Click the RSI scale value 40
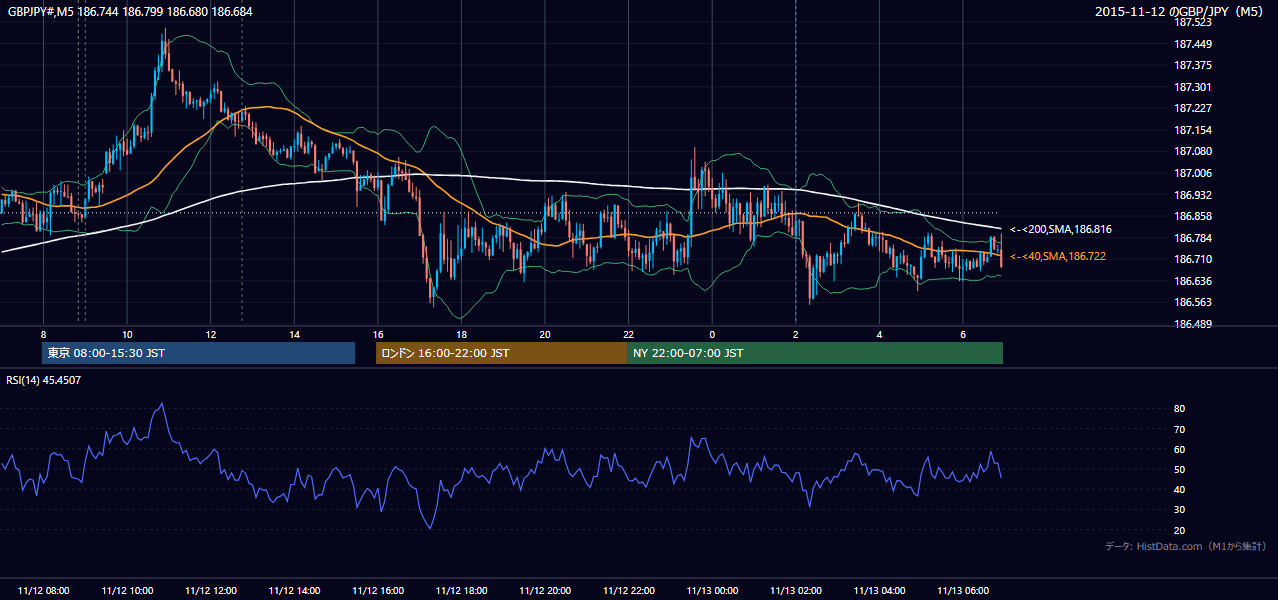Viewport: 1278px width, 600px height. point(1180,489)
